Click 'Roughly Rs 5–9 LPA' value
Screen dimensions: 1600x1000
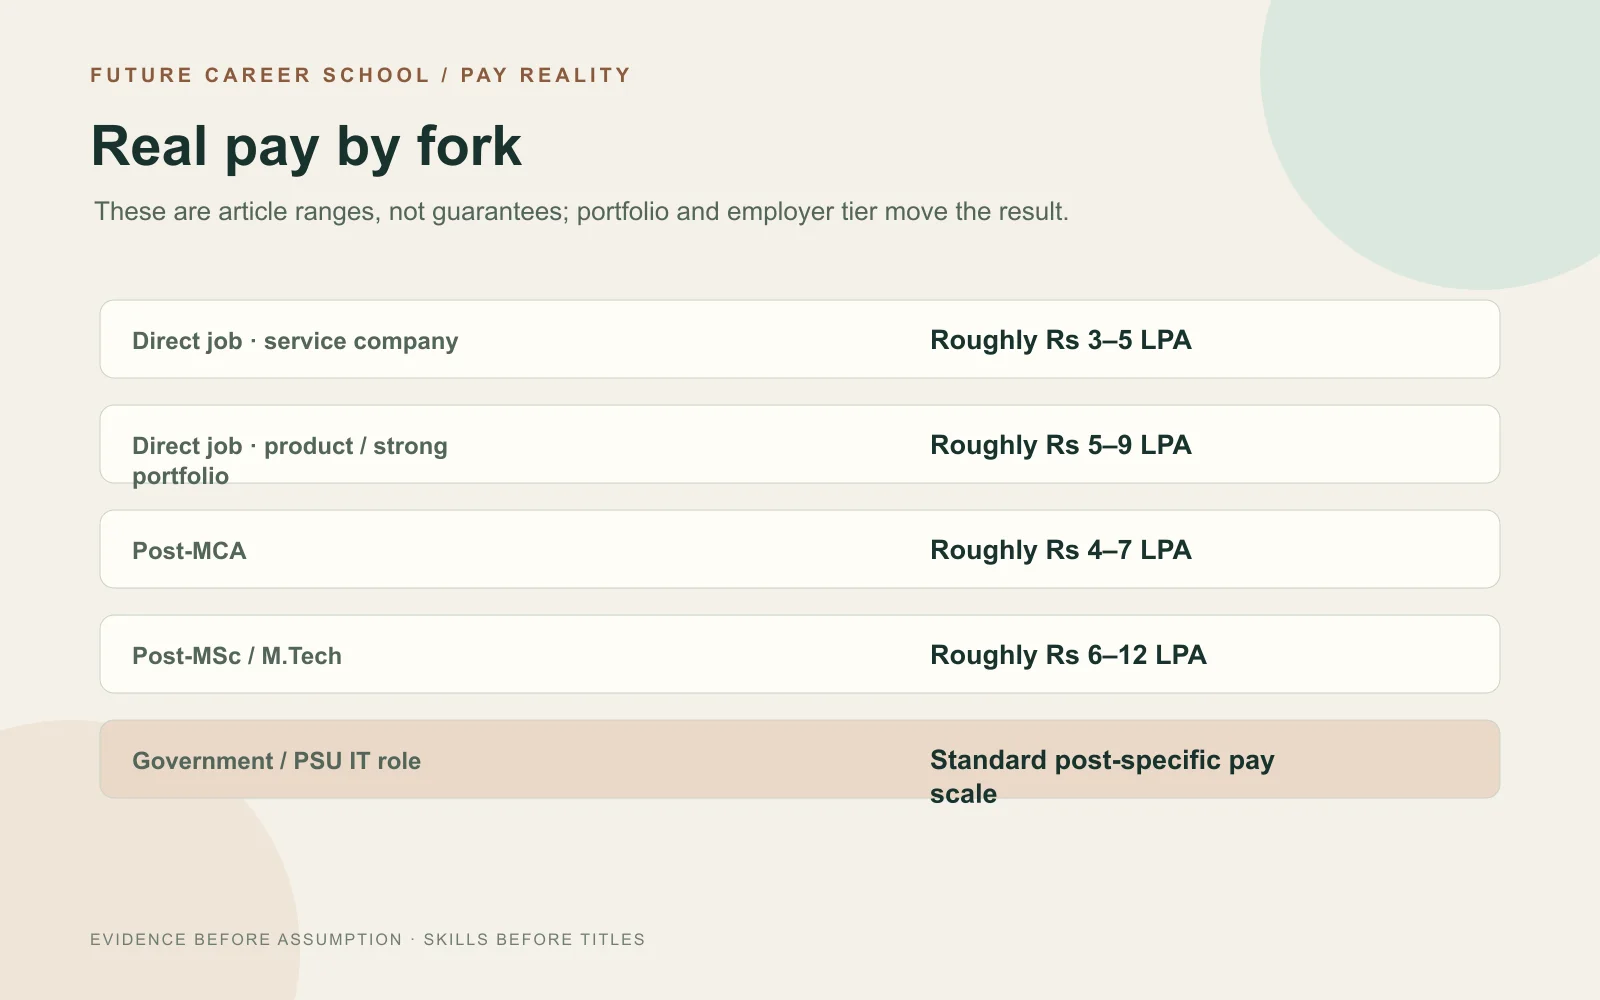coord(1061,445)
